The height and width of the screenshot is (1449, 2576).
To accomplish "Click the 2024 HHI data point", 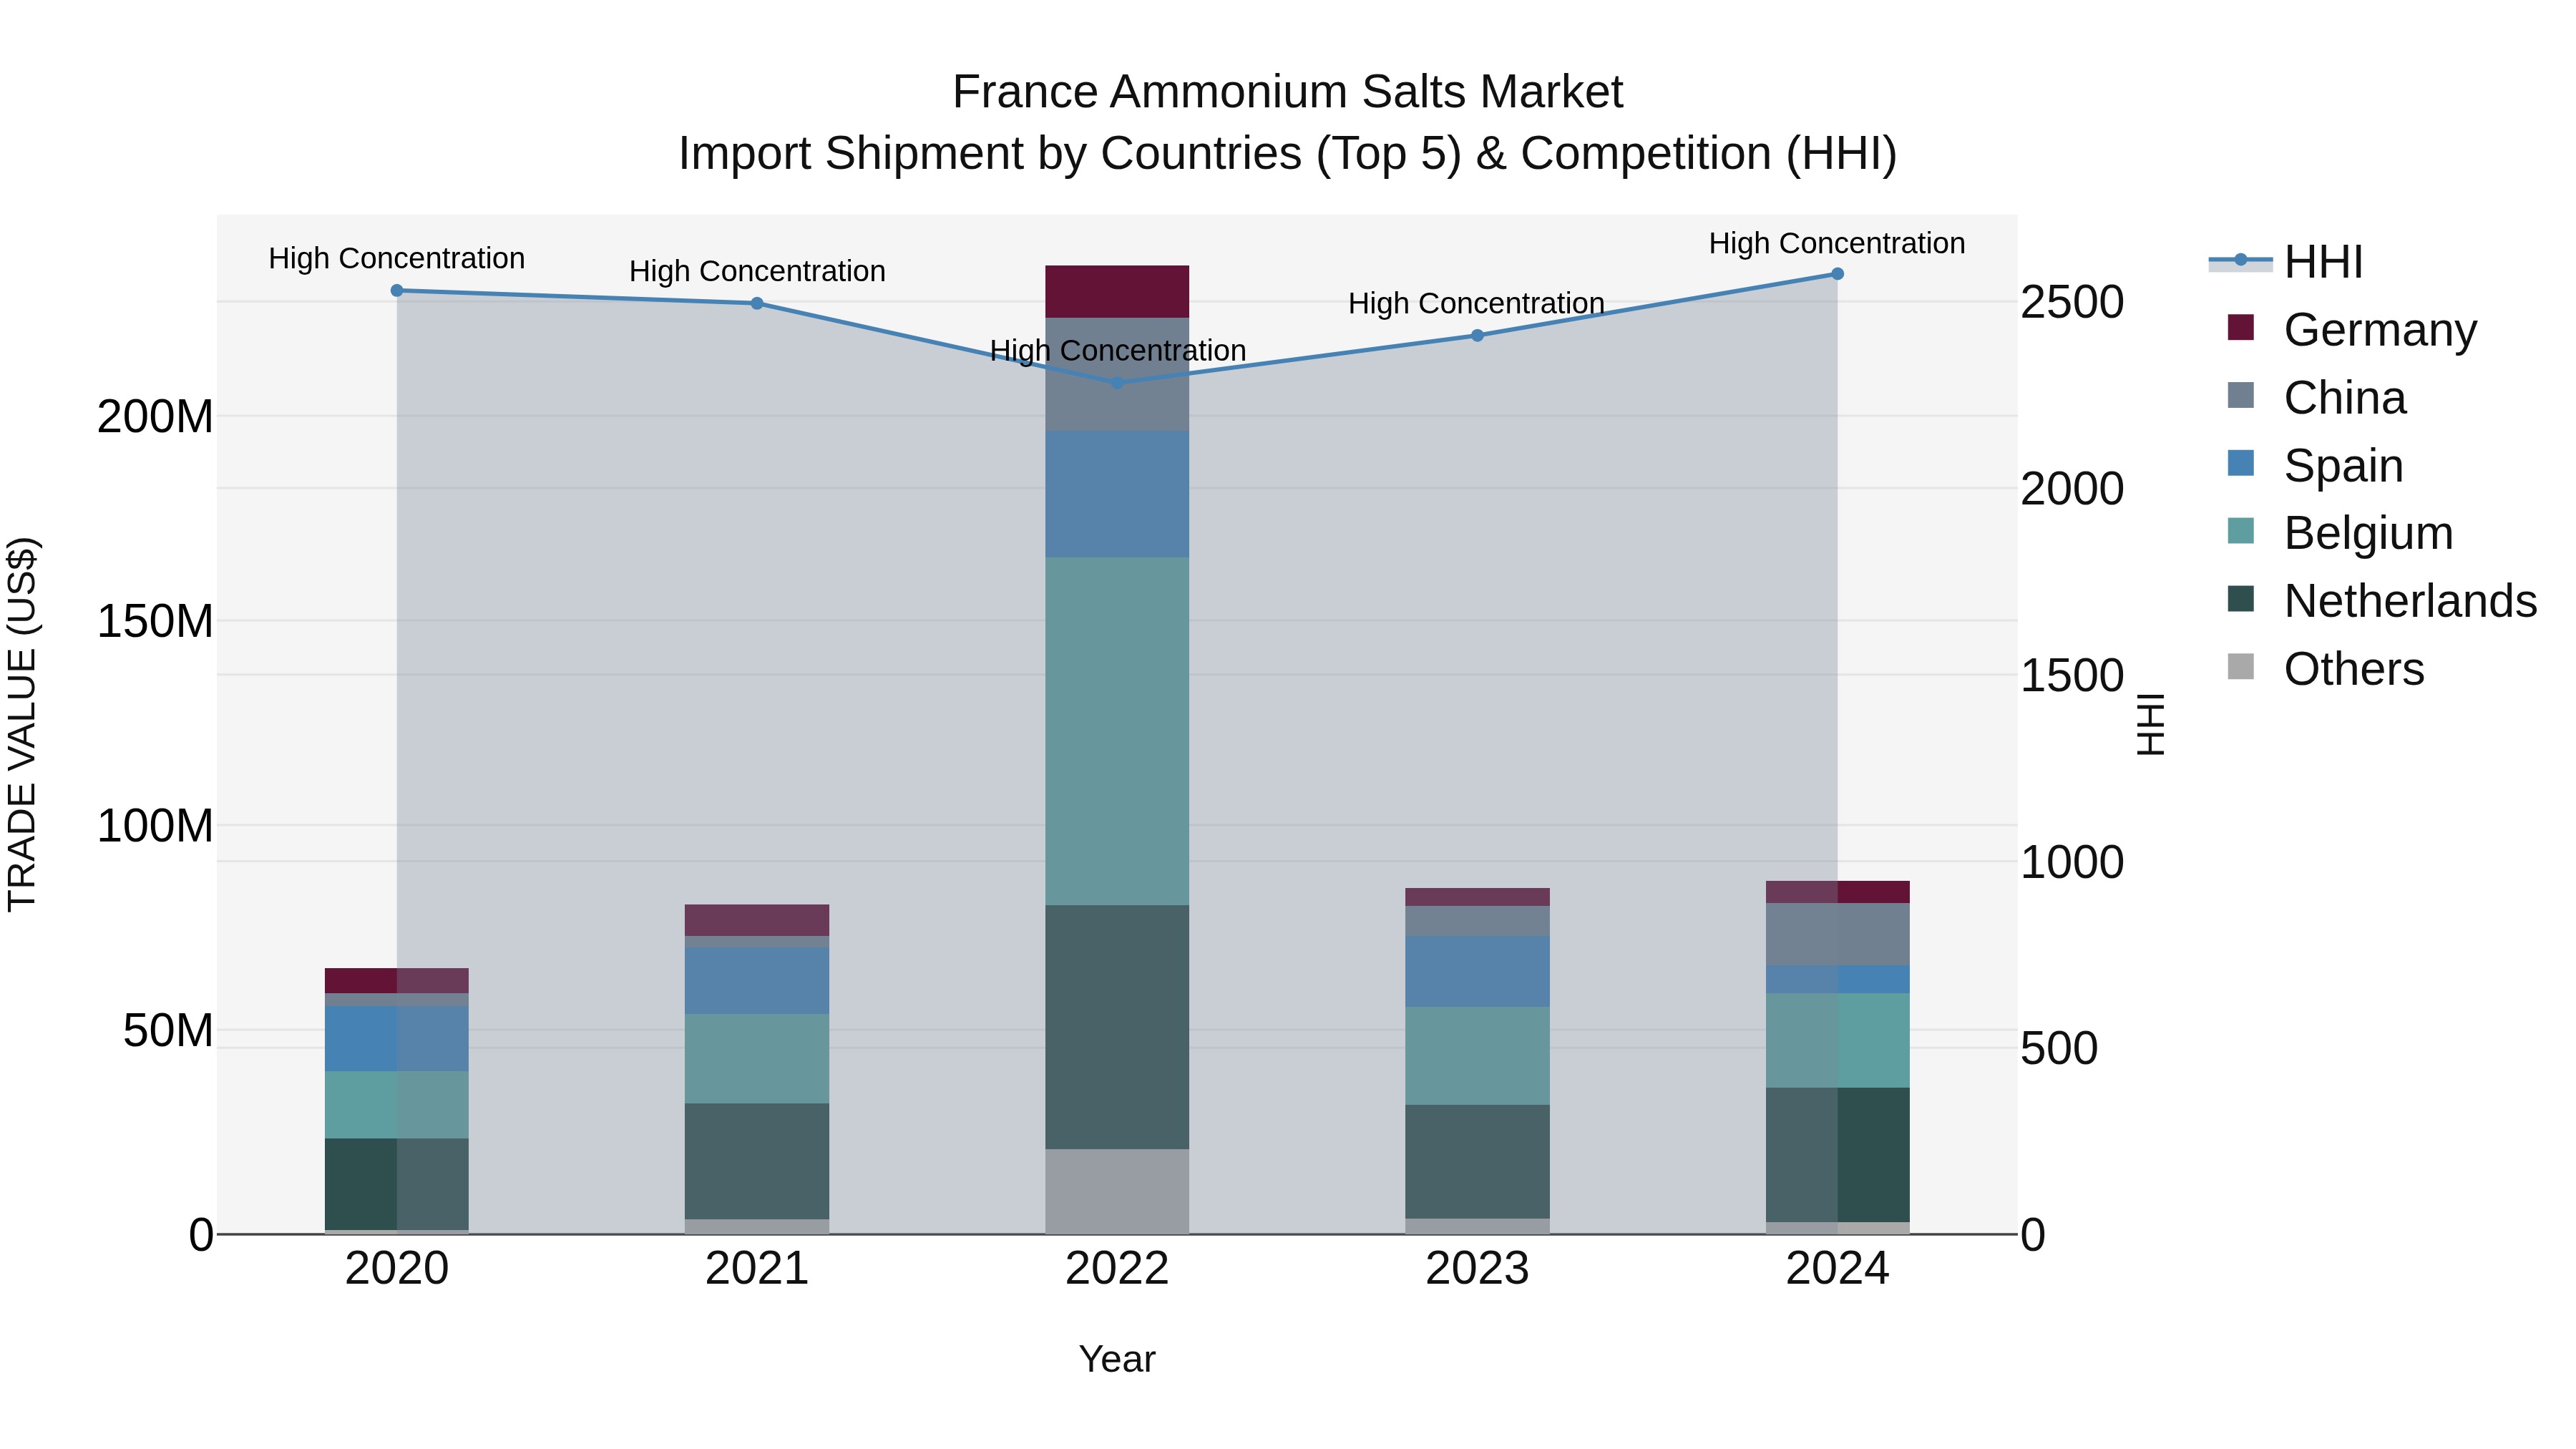I will [1837, 274].
